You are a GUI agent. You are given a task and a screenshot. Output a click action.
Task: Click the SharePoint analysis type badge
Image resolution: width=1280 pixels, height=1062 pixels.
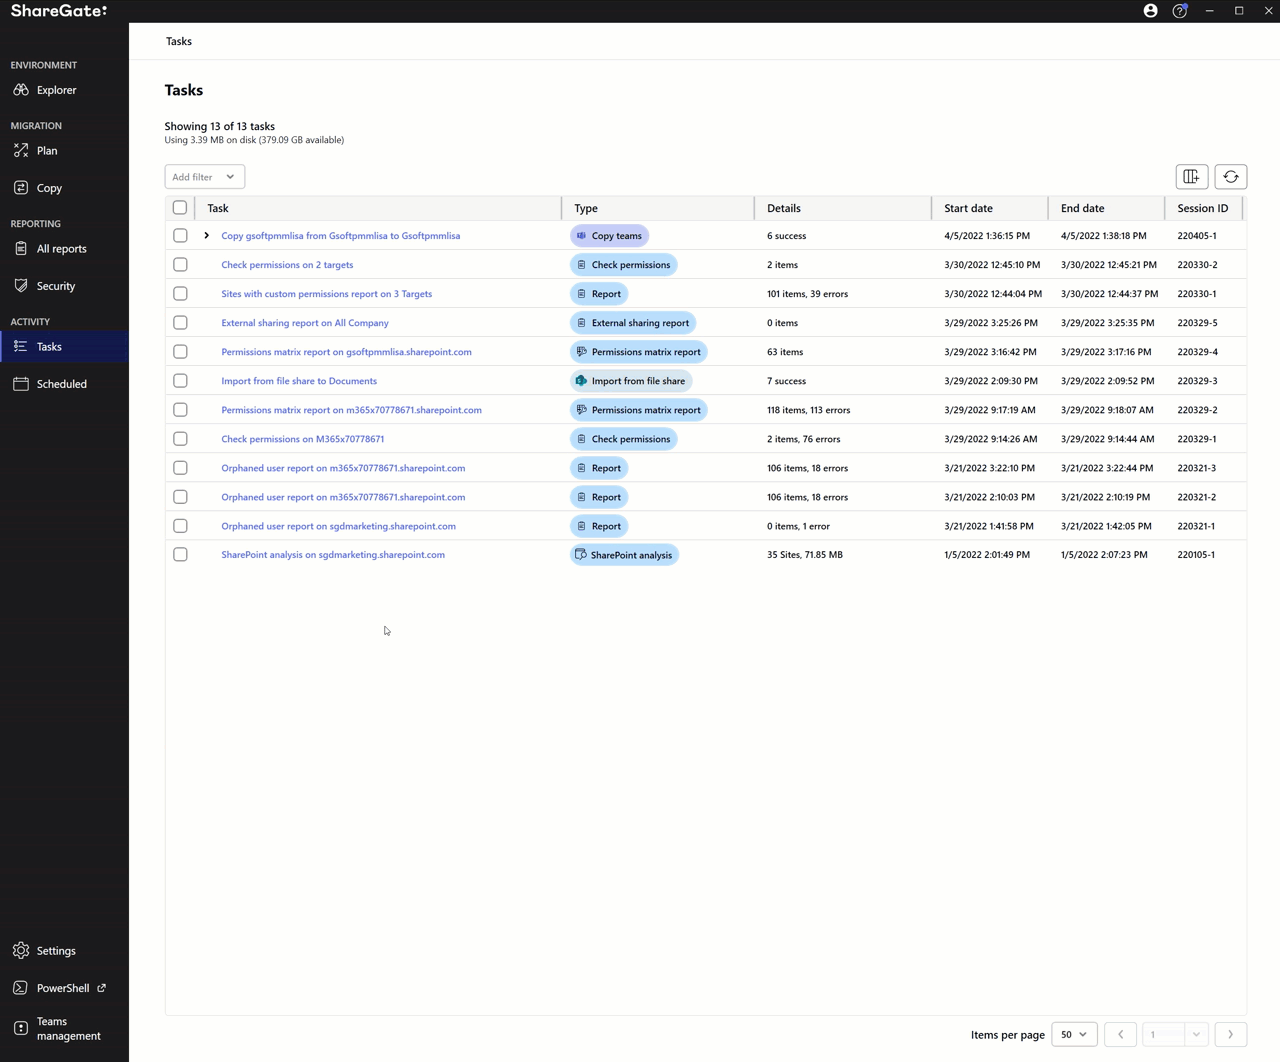624,555
